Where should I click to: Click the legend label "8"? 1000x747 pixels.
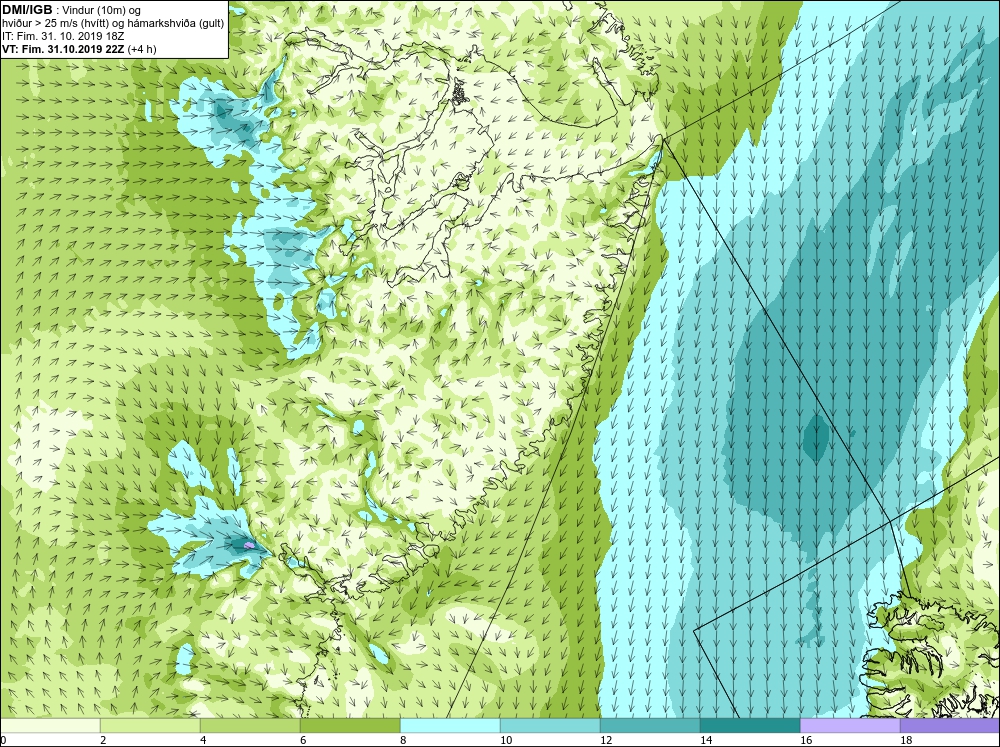point(404,740)
